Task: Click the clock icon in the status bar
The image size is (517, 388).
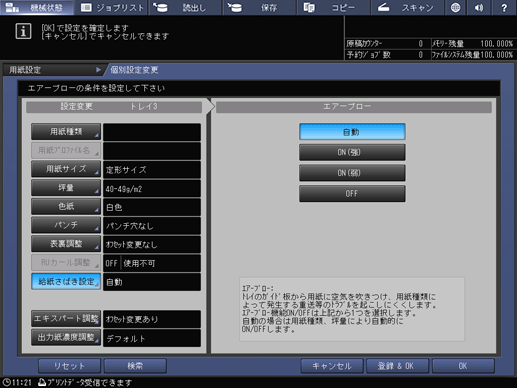Action: (6, 382)
